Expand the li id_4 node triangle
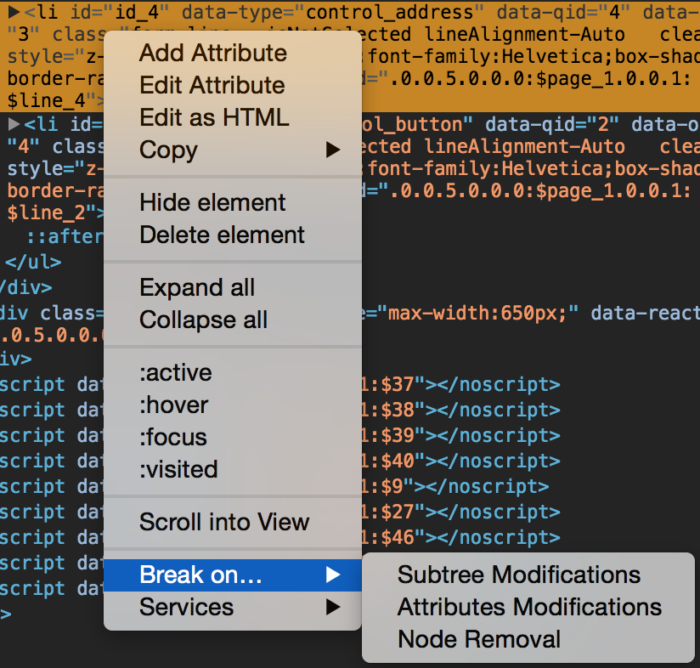 pos(15,13)
